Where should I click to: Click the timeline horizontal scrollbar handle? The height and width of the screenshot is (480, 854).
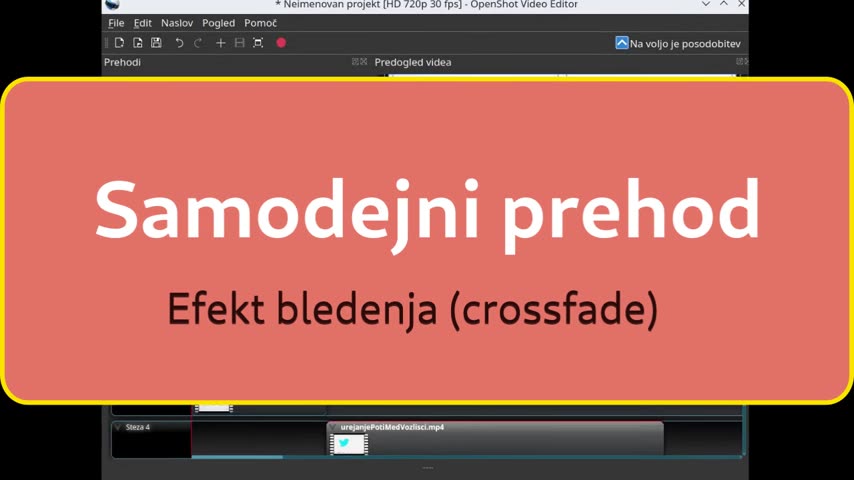[x=237, y=457]
